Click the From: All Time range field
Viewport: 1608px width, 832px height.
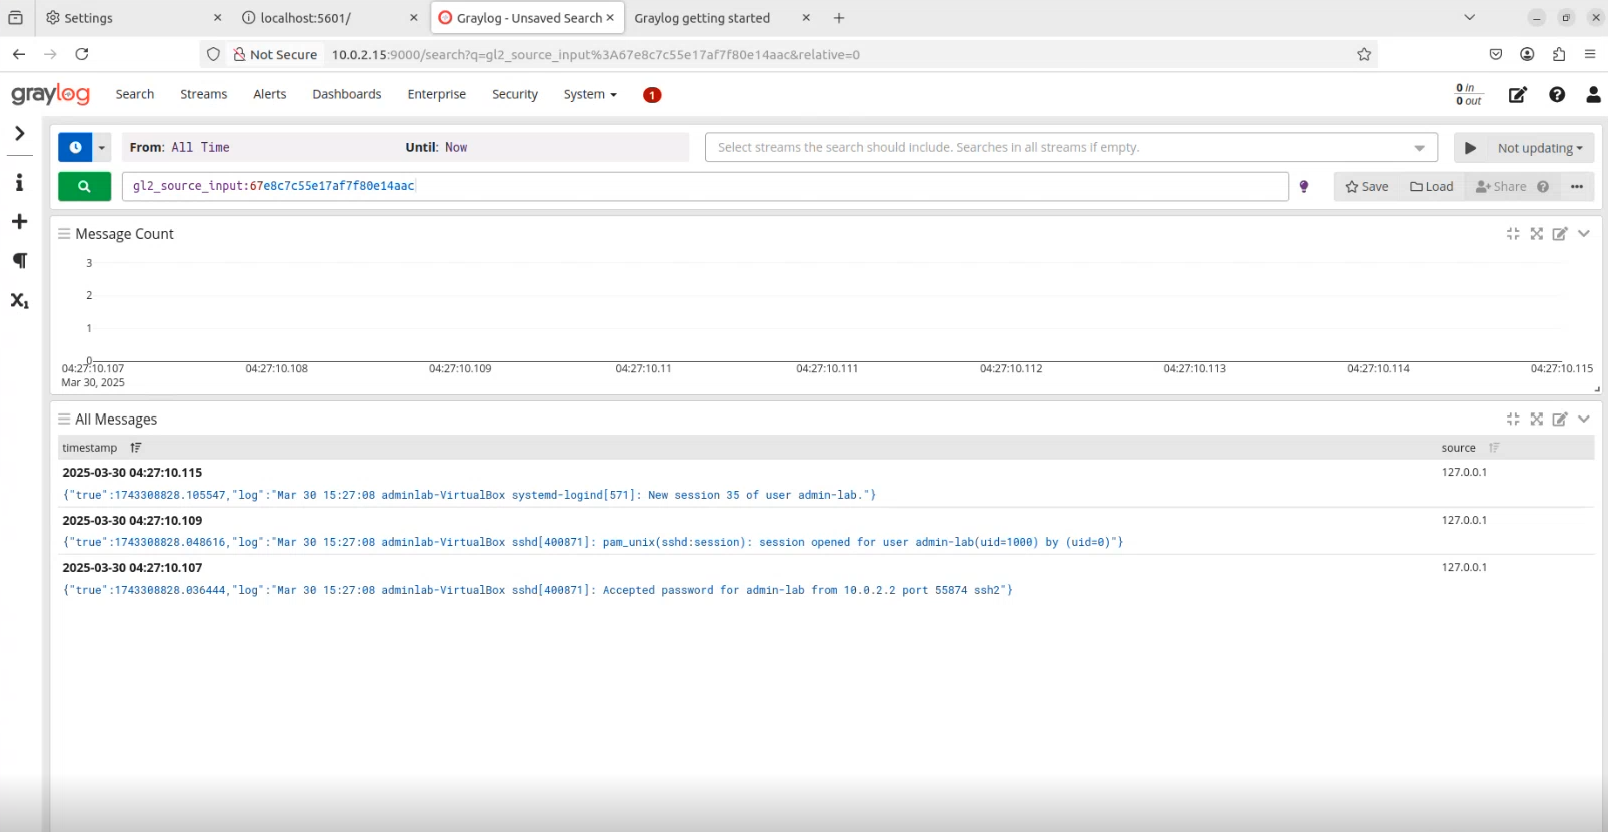point(405,147)
